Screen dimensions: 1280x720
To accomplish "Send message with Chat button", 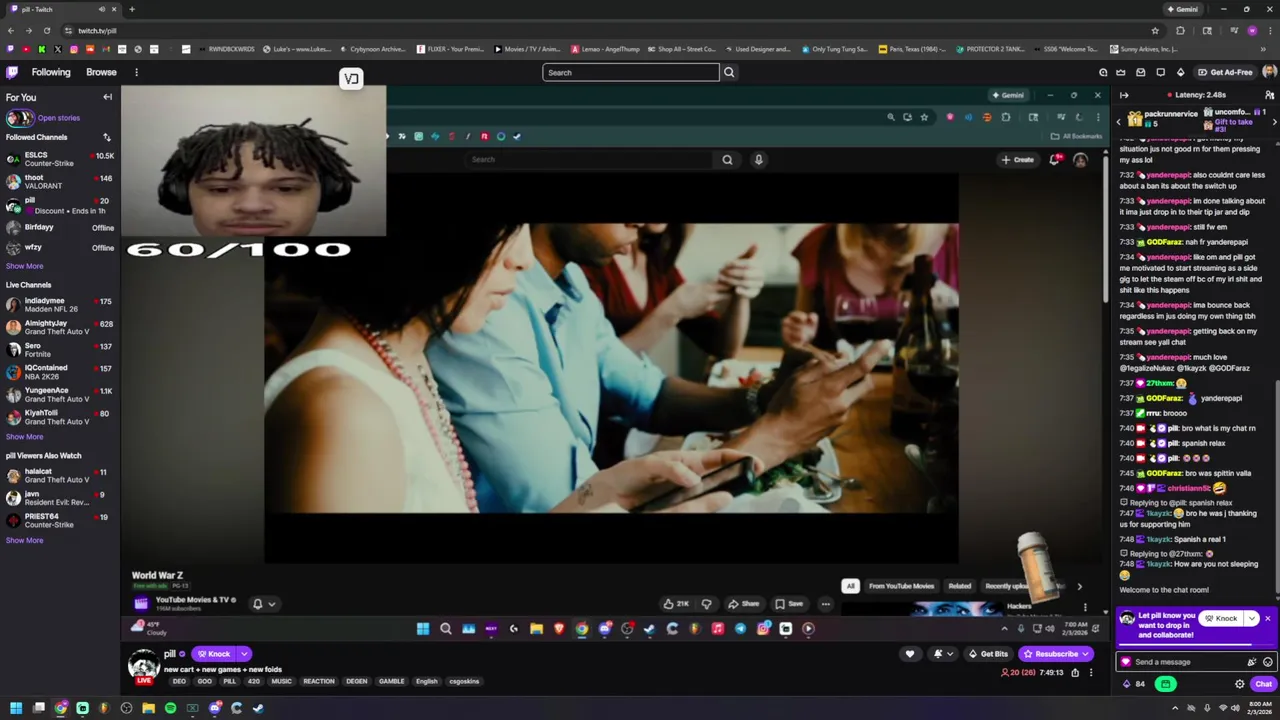I will [x=1264, y=684].
